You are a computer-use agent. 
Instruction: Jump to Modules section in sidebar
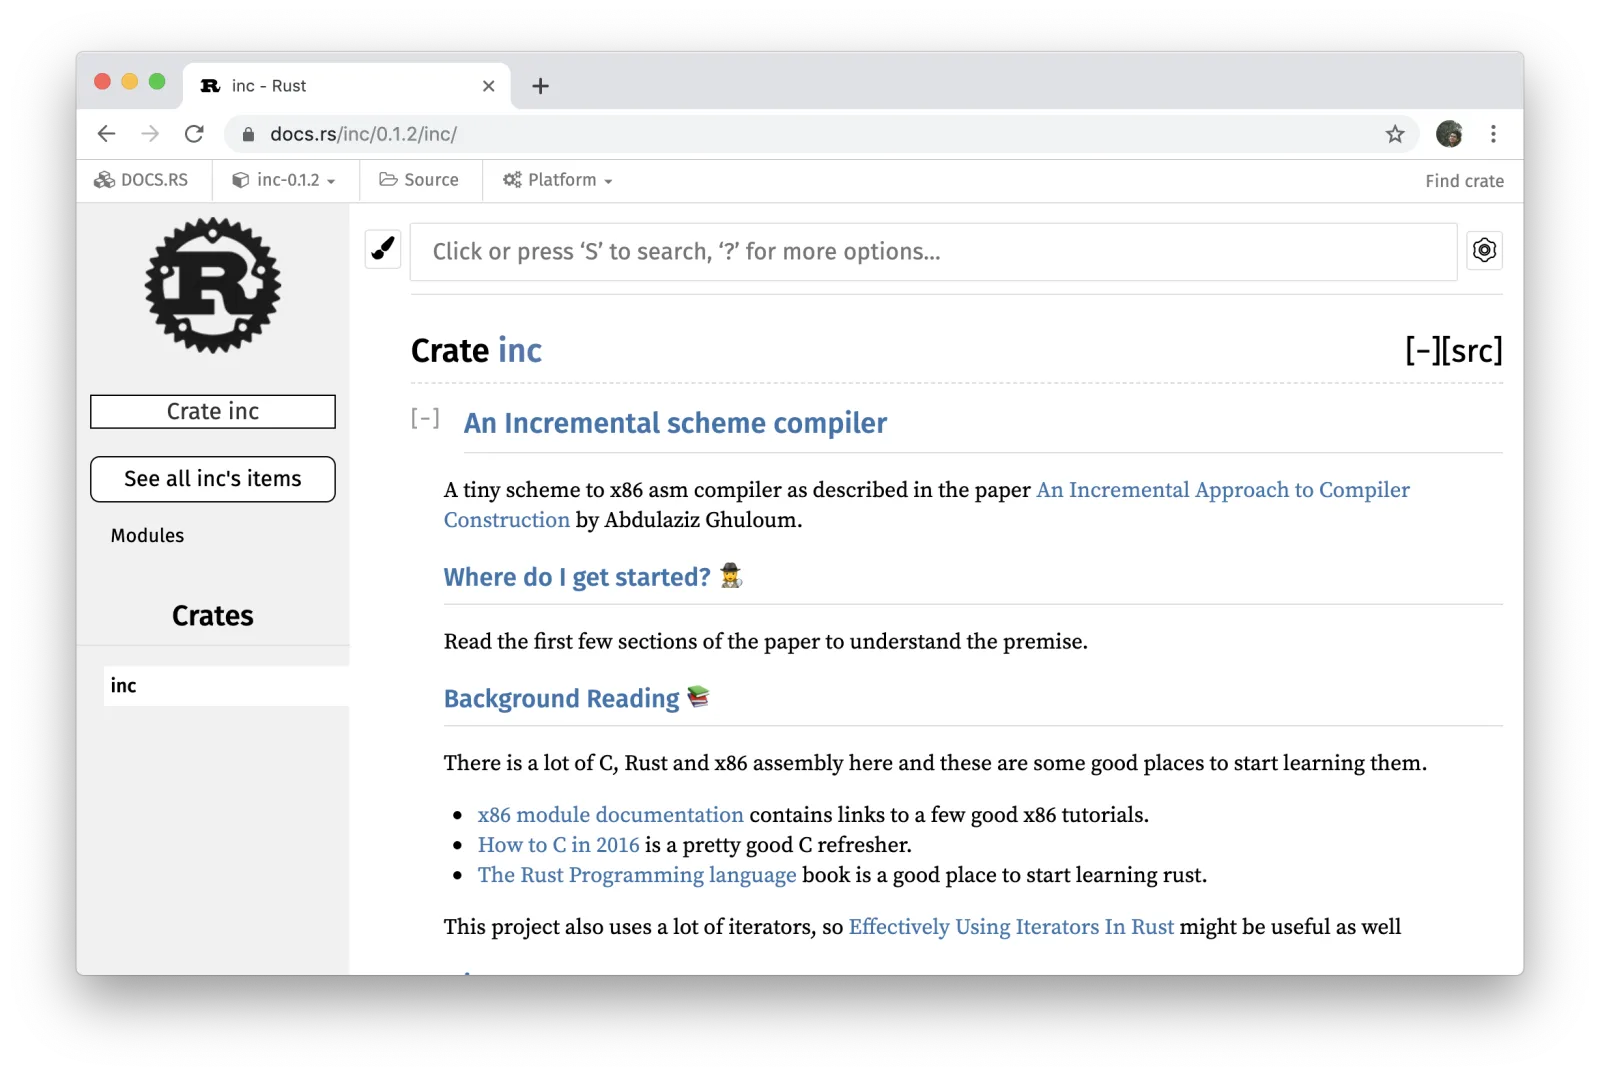[147, 536]
